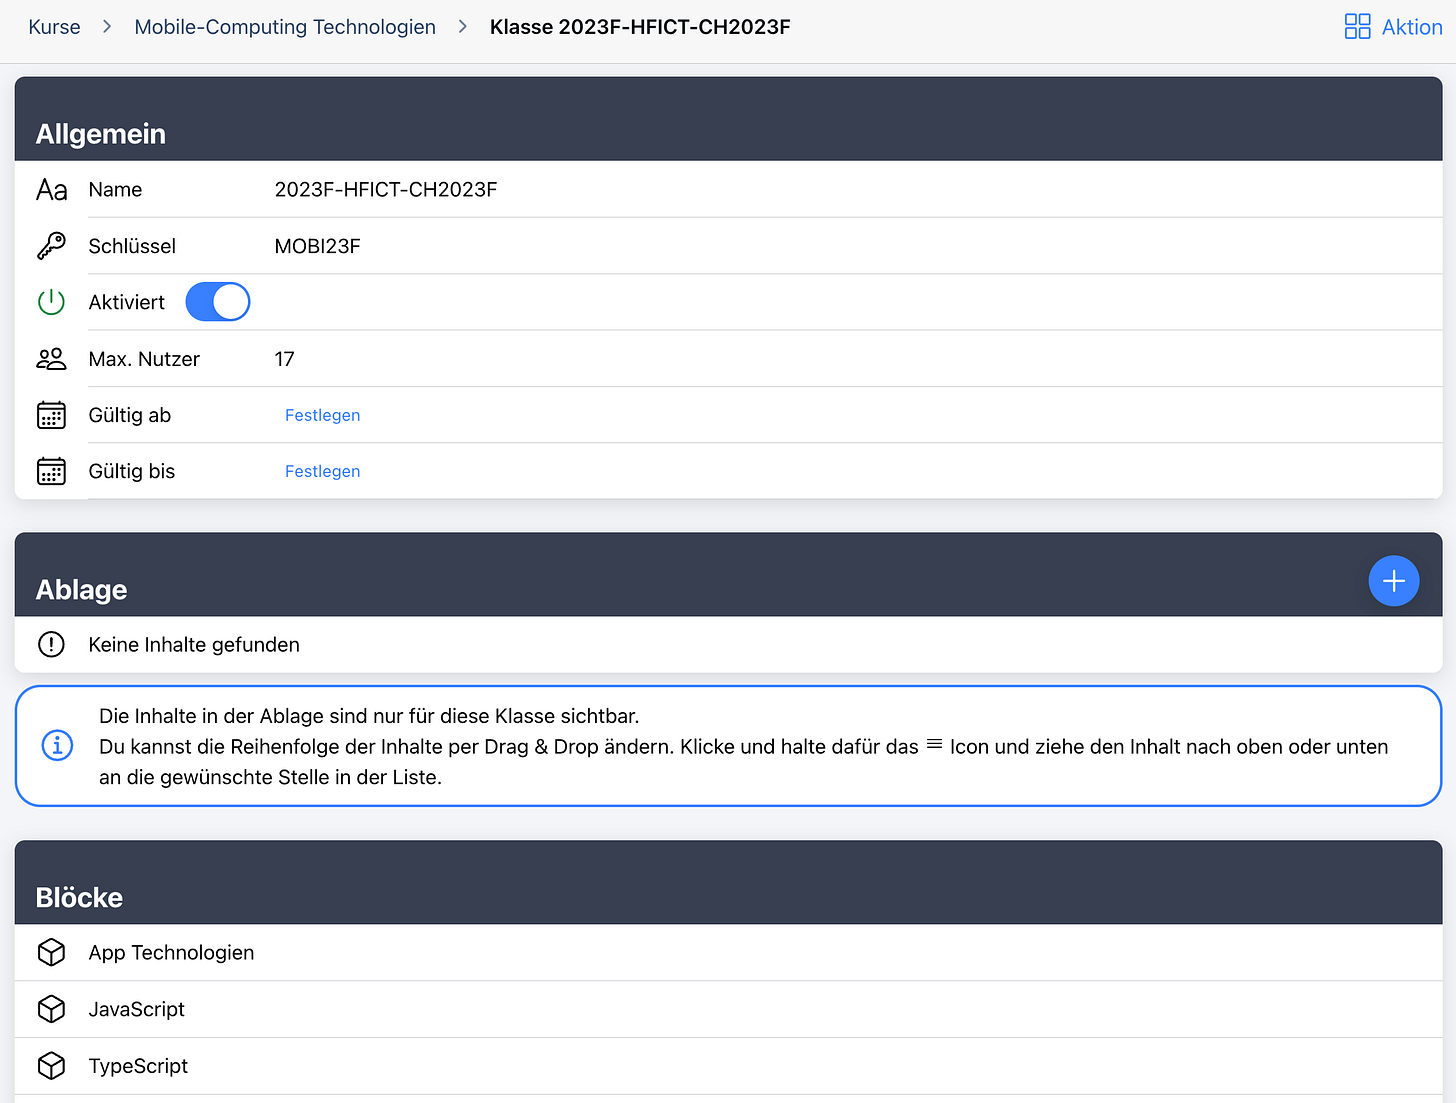Image resolution: width=1456 pixels, height=1103 pixels.
Task: Edit the max users value 17
Action: 284,359
